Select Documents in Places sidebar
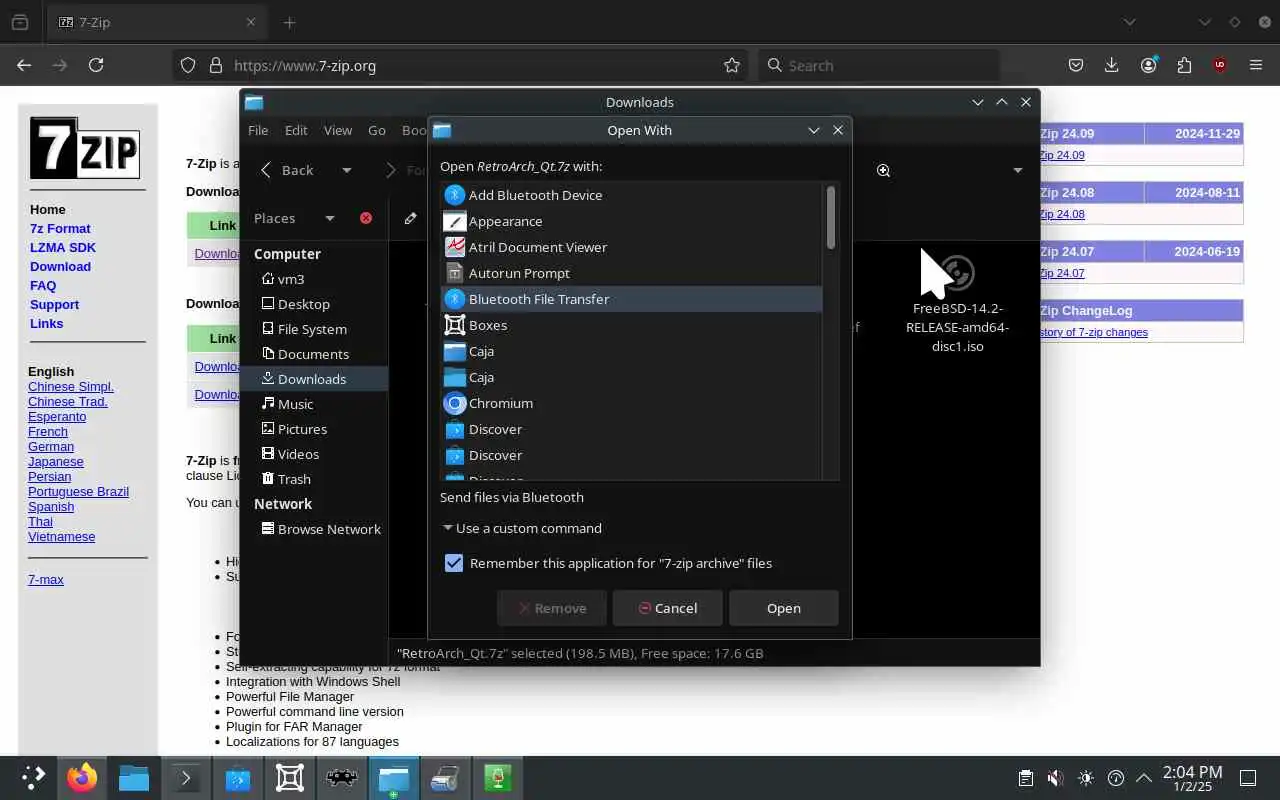The image size is (1280, 800). 314,354
